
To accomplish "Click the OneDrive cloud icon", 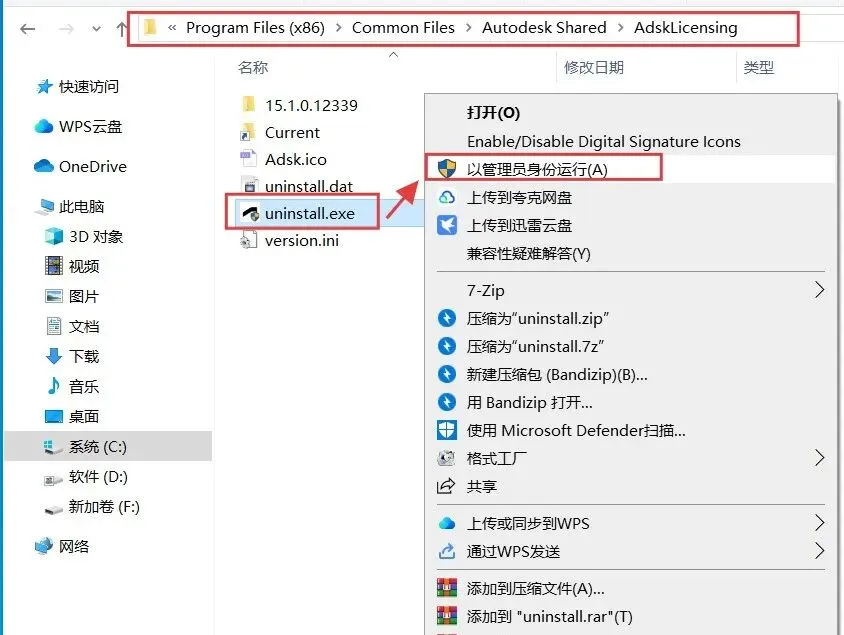I will (x=44, y=166).
